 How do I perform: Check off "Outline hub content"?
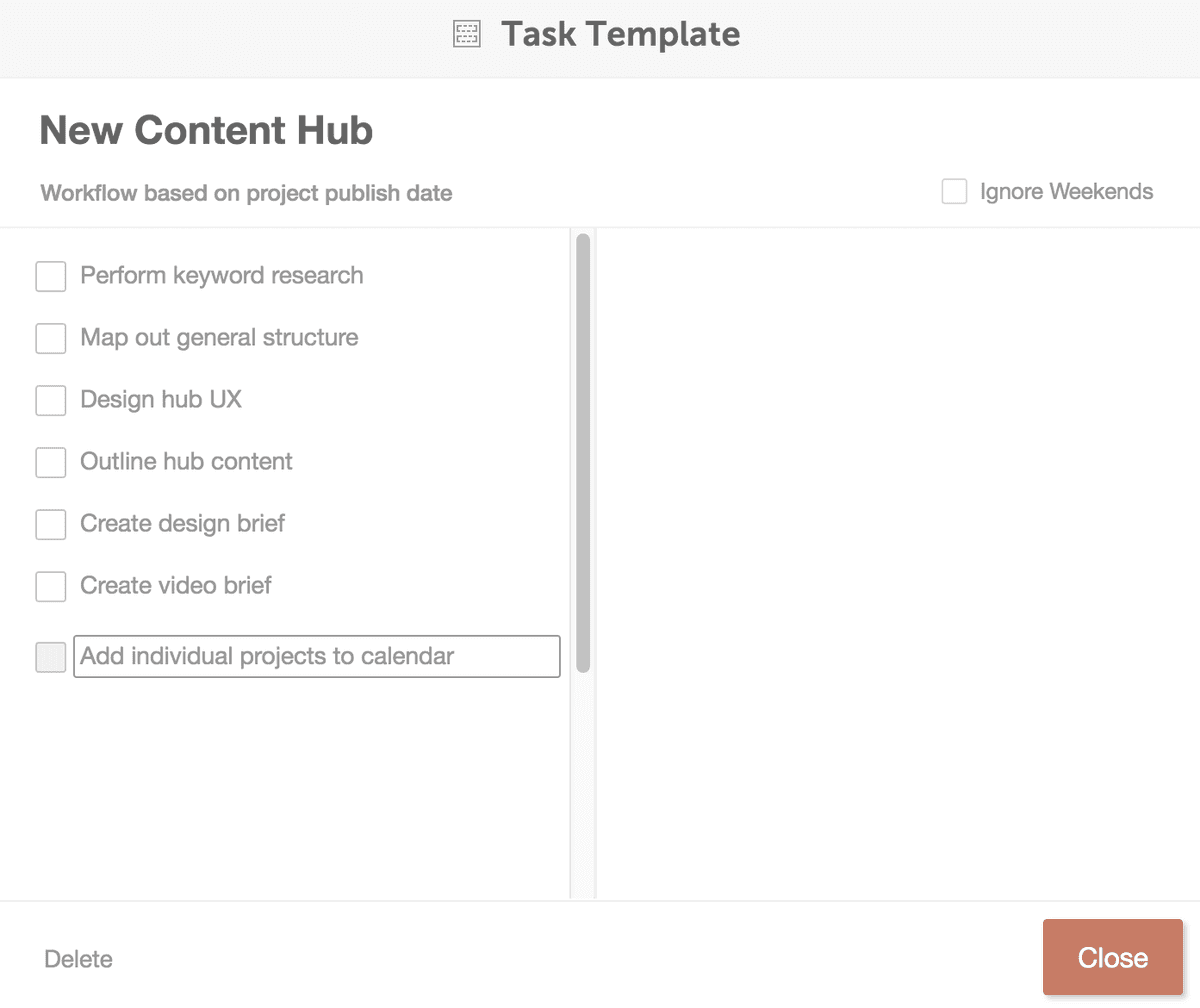50,462
